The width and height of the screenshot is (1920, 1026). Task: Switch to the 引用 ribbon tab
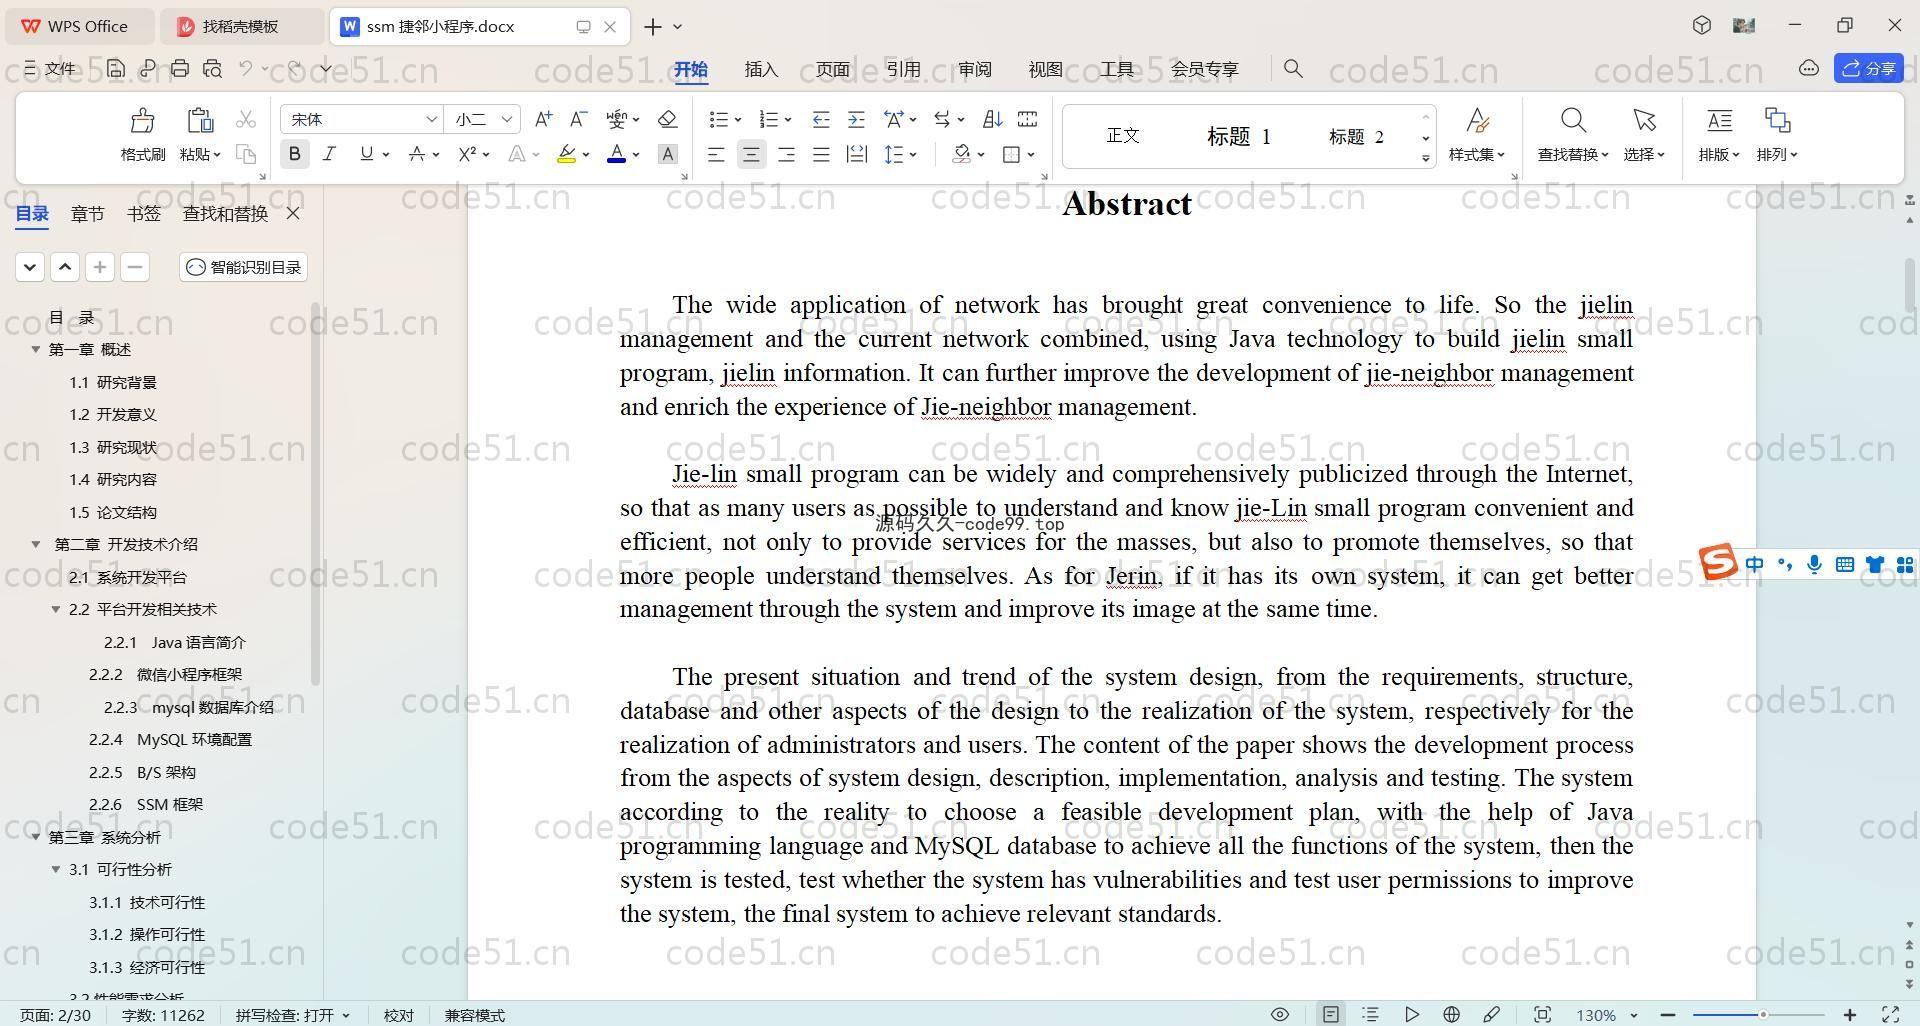pyautogui.click(x=903, y=69)
